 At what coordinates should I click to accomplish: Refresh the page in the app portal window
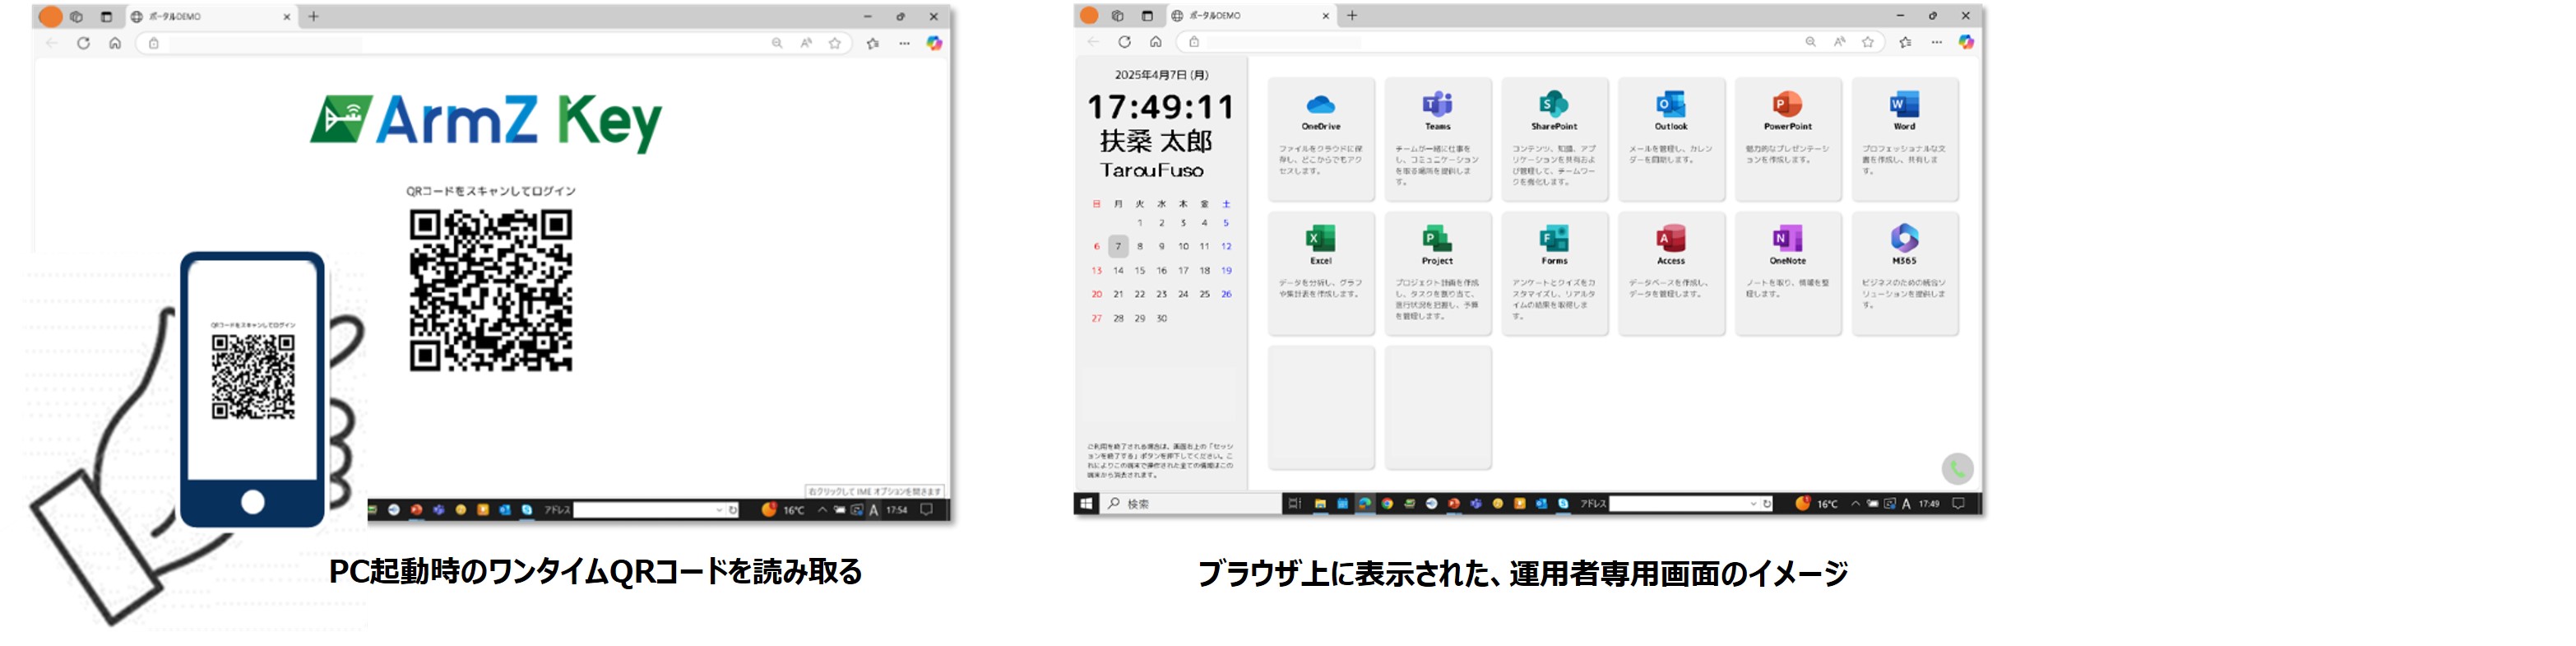coord(1124,42)
